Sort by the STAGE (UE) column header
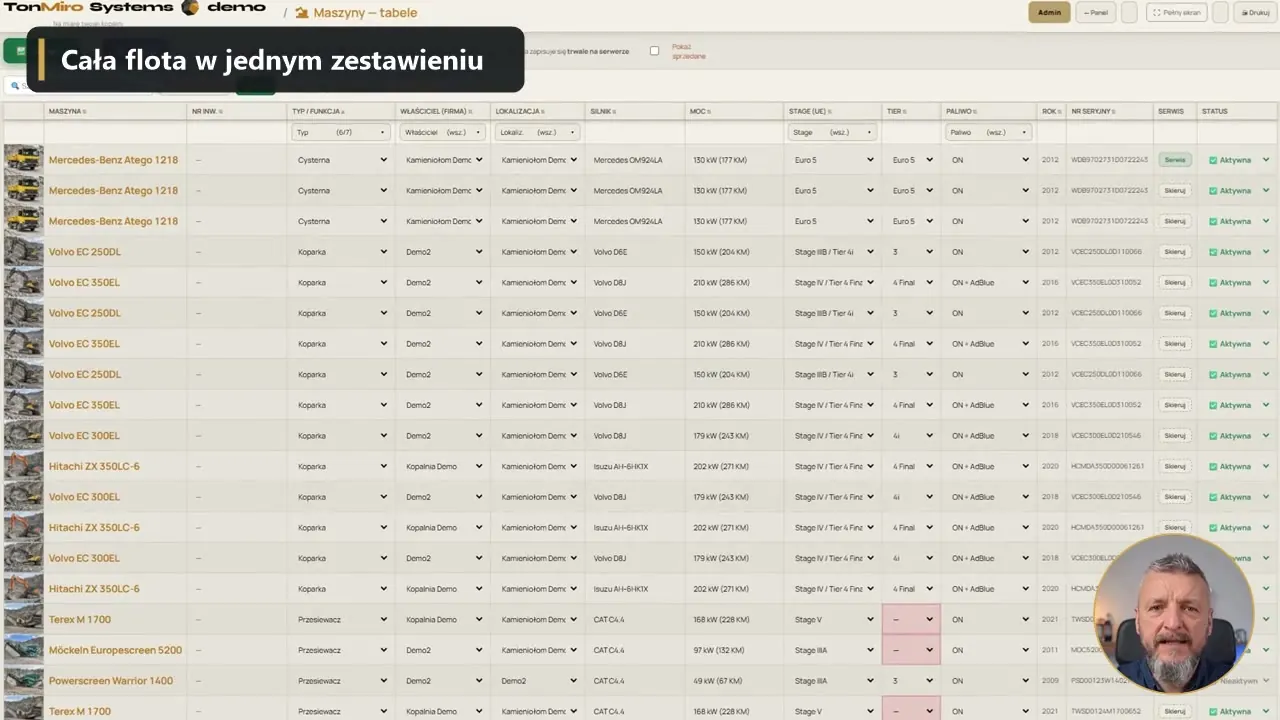Image resolution: width=1280 pixels, height=720 pixels. pyautogui.click(x=811, y=111)
